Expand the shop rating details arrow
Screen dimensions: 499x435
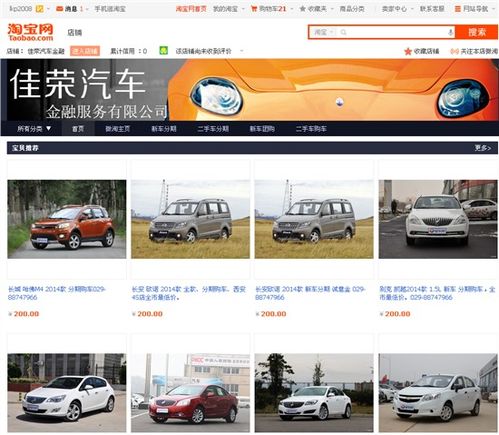tap(242, 51)
